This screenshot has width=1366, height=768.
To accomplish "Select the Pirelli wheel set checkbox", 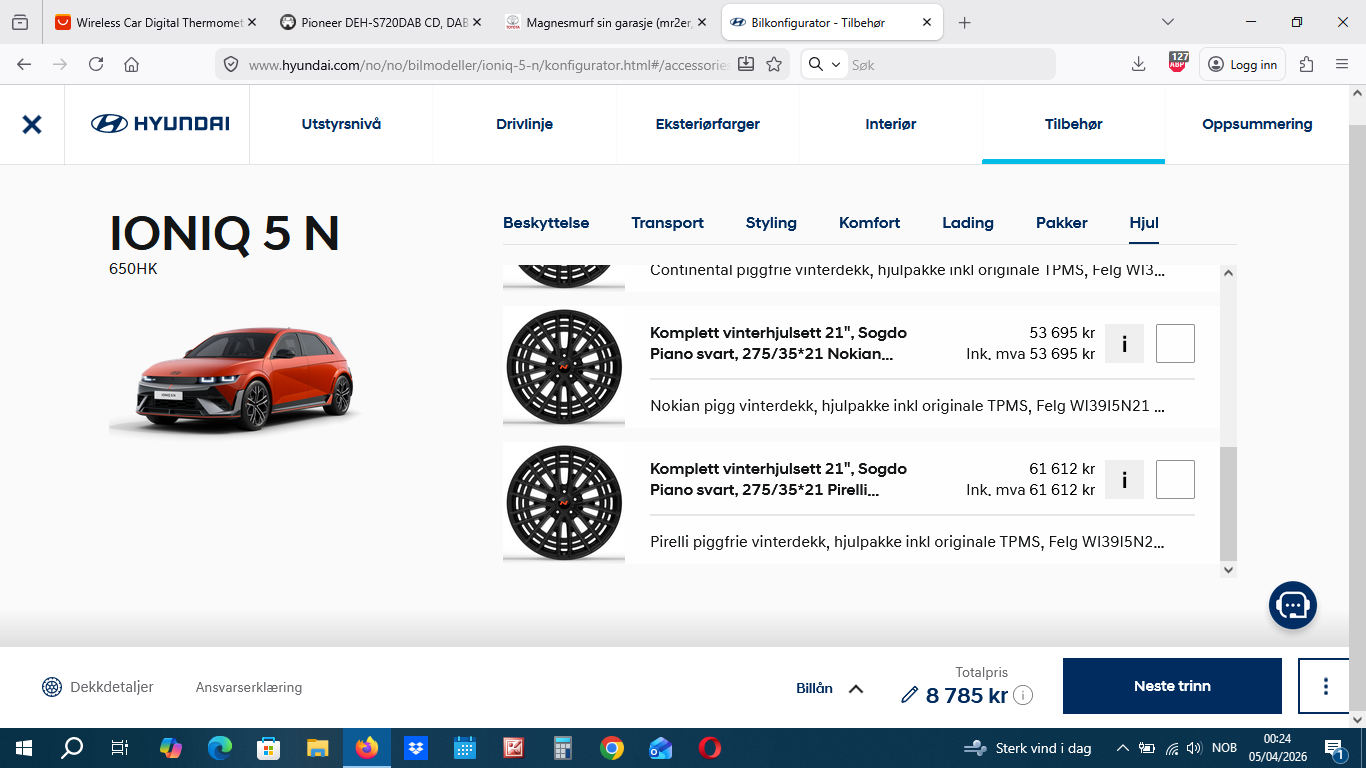I will 1175,479.
